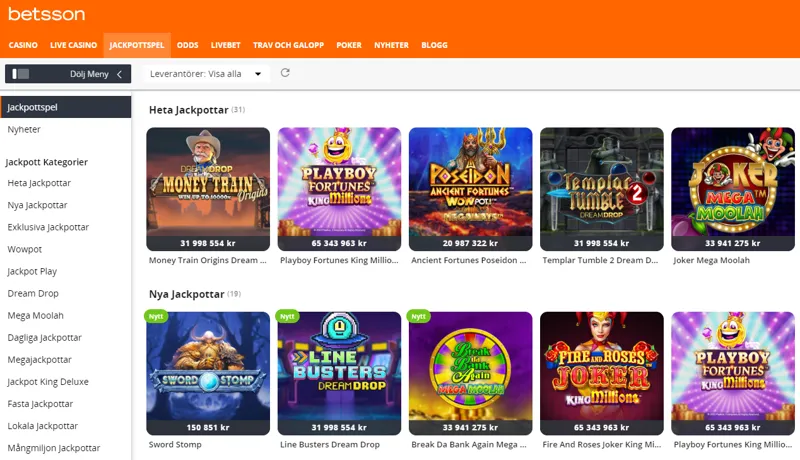The width and height of the screenshot is (800, 460).
Task: Open Fasta Jackpottar category
Action: click(40, 404)
